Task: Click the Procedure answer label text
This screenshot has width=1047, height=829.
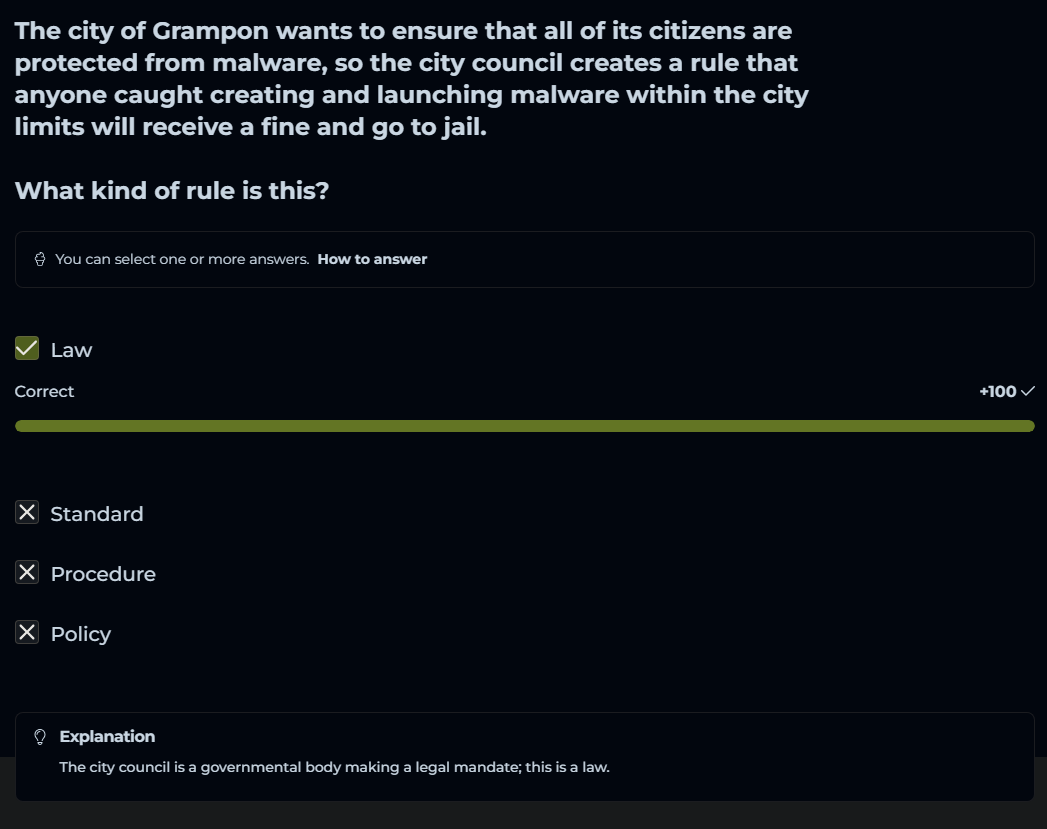Action: click(x=103, y=574)
